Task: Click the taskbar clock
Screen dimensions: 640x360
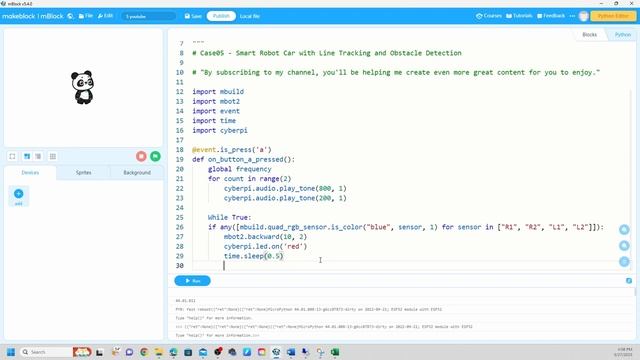Action: [x=623, y=352]
